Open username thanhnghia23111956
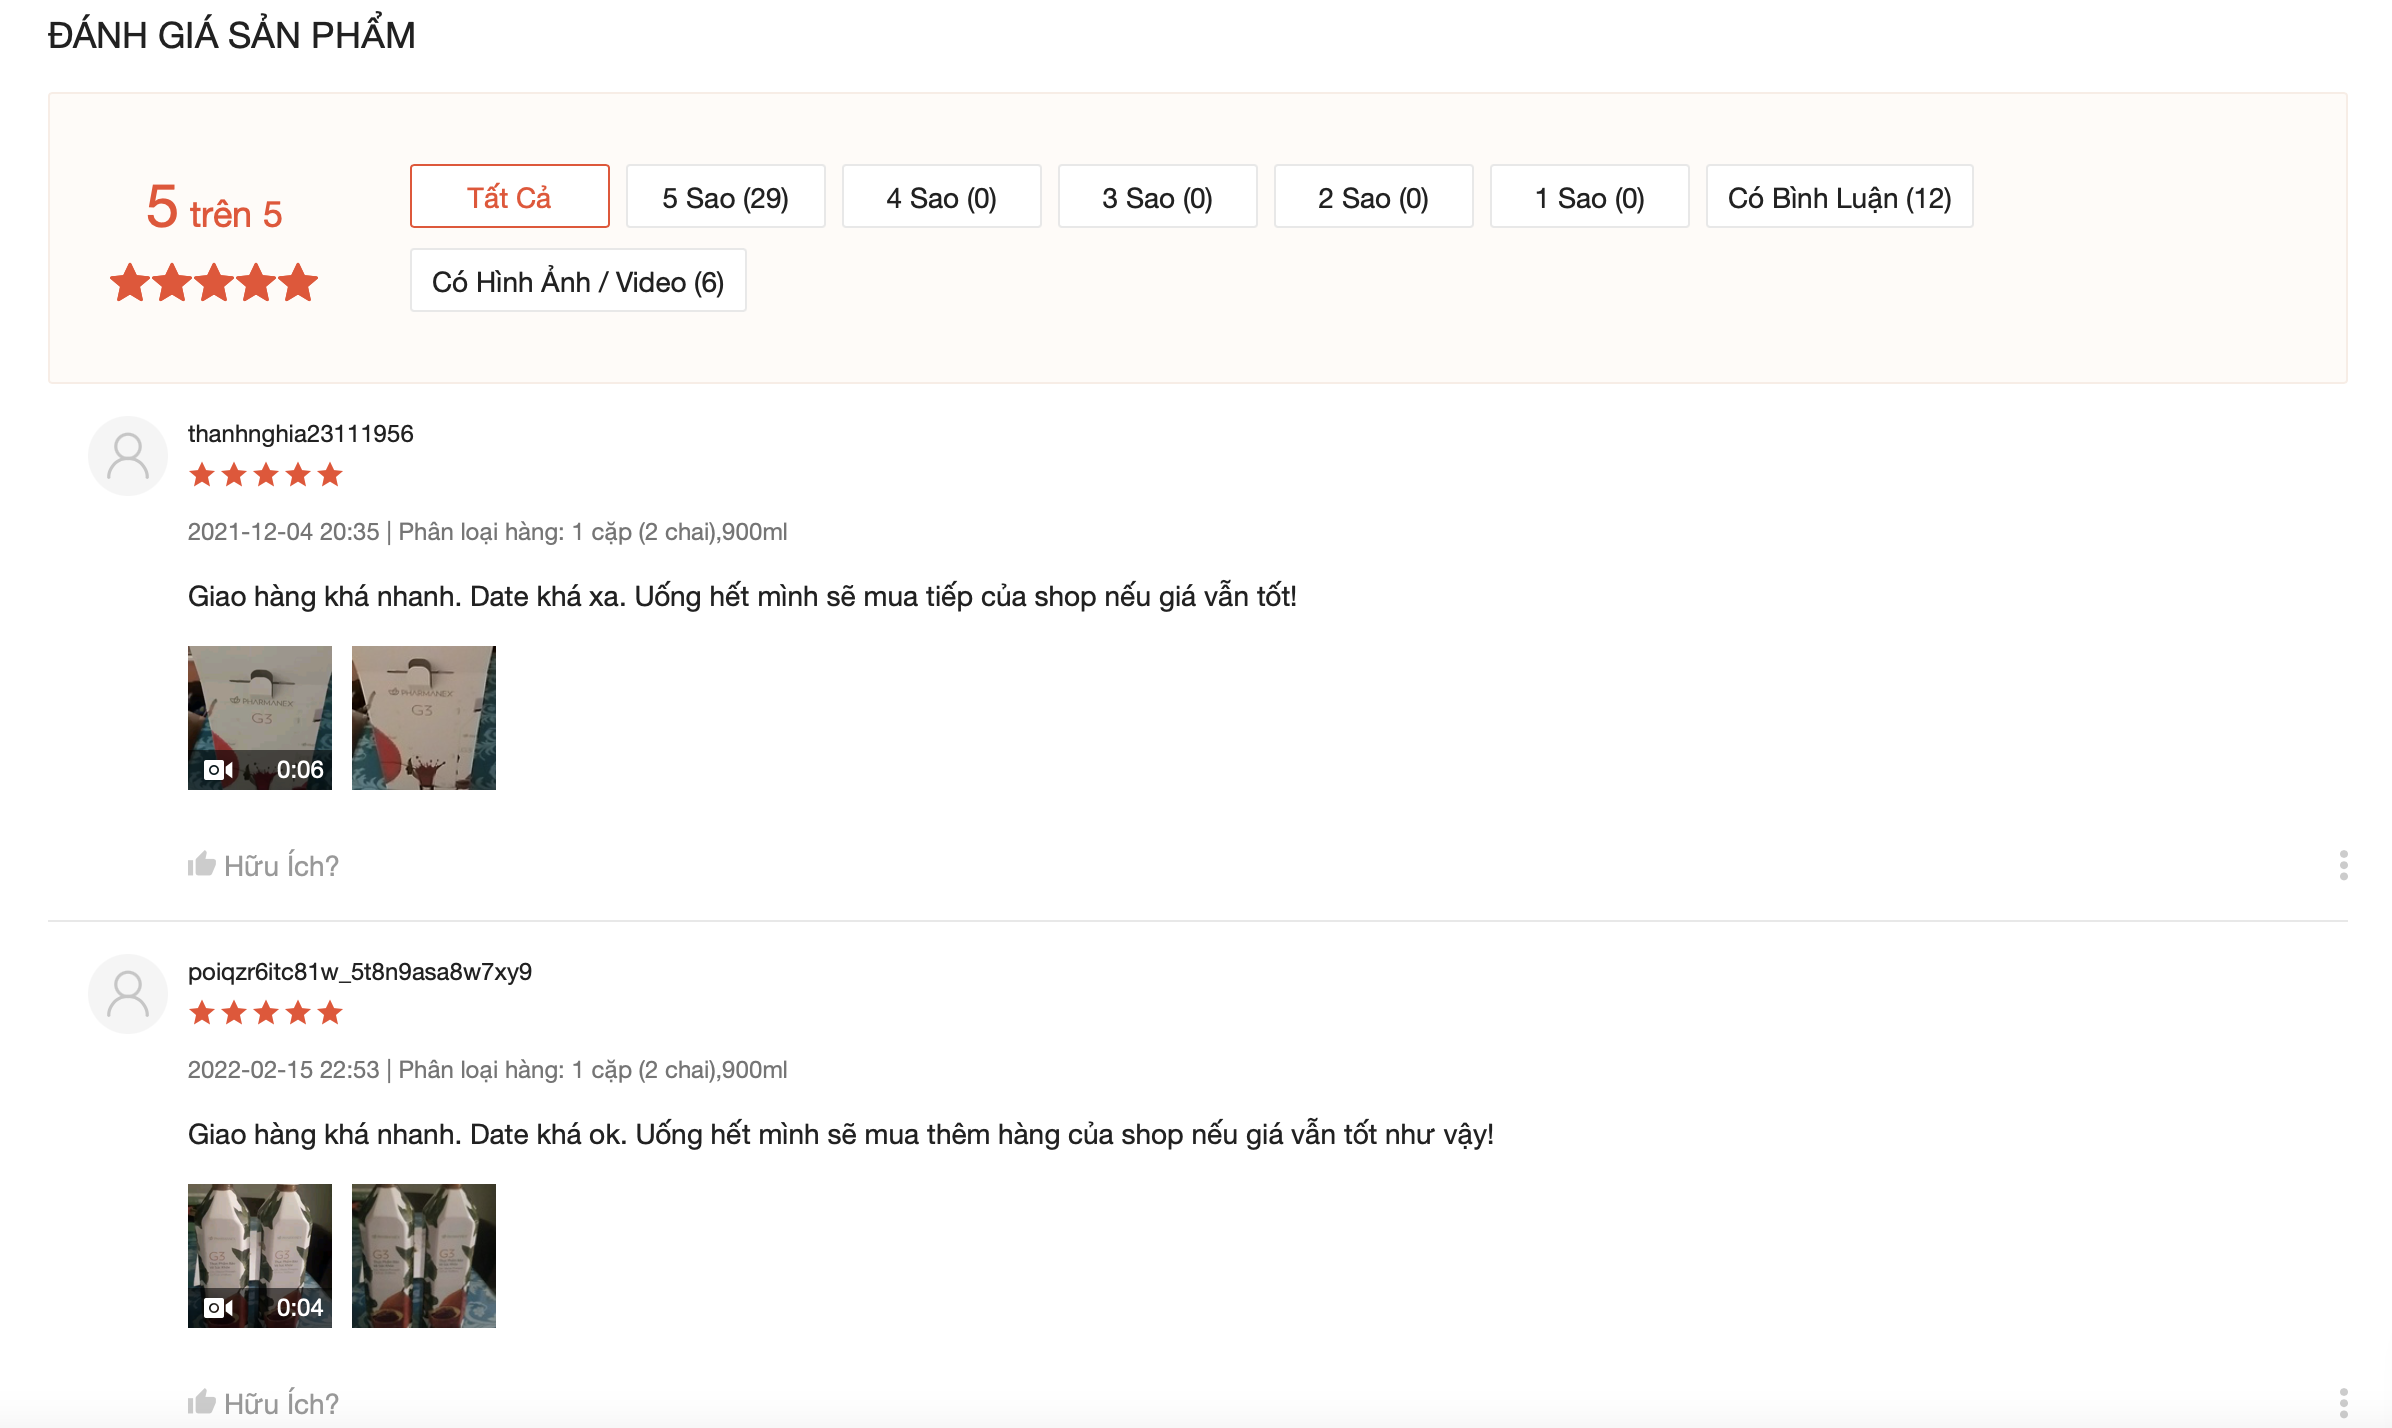 tap(300, 433)
